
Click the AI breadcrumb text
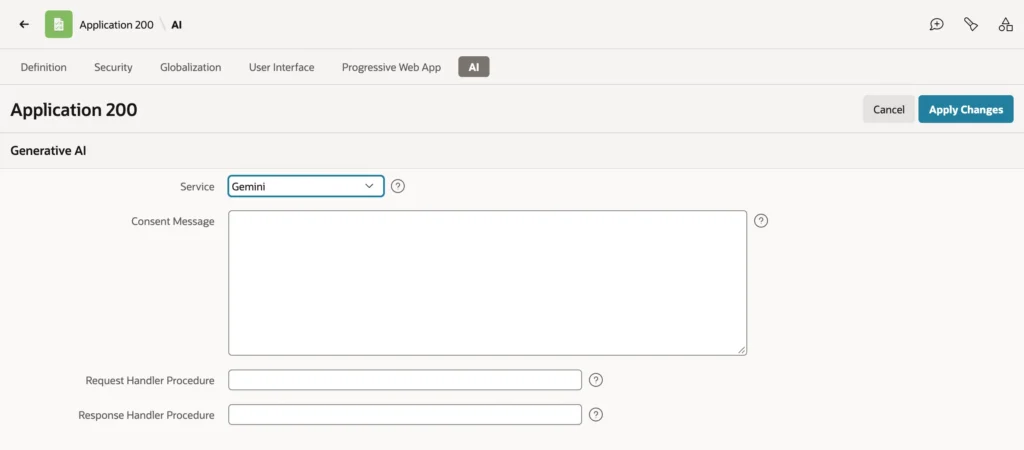(x=176, y=25)
